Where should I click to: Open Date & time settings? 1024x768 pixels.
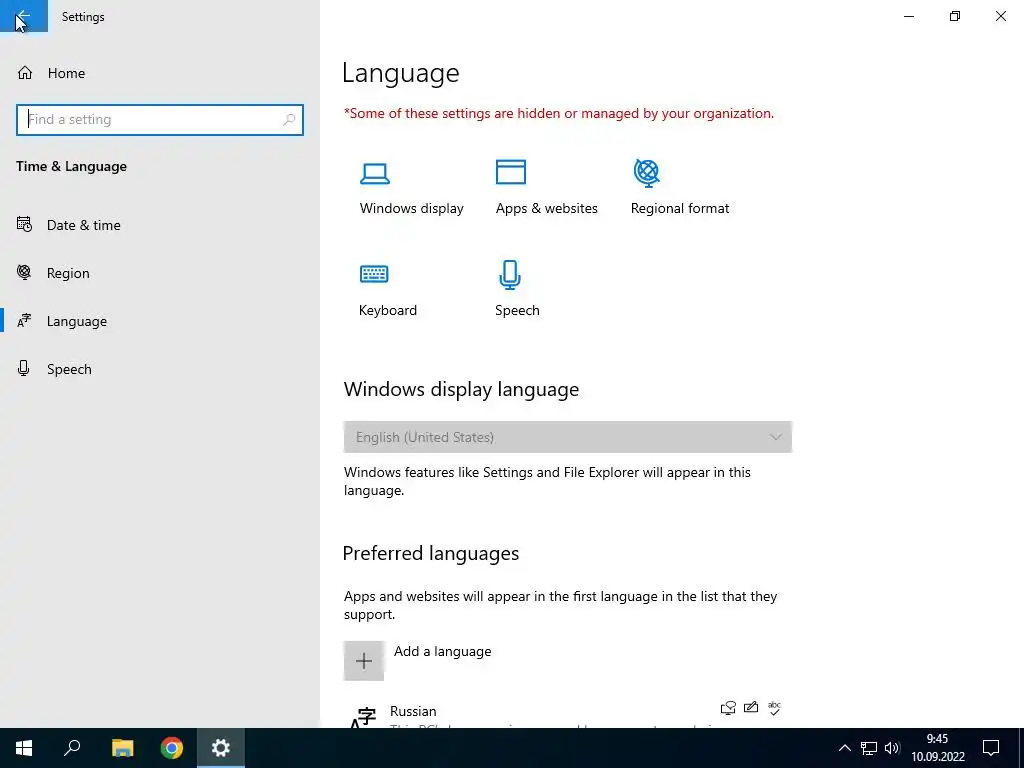[x=84, y=225]
